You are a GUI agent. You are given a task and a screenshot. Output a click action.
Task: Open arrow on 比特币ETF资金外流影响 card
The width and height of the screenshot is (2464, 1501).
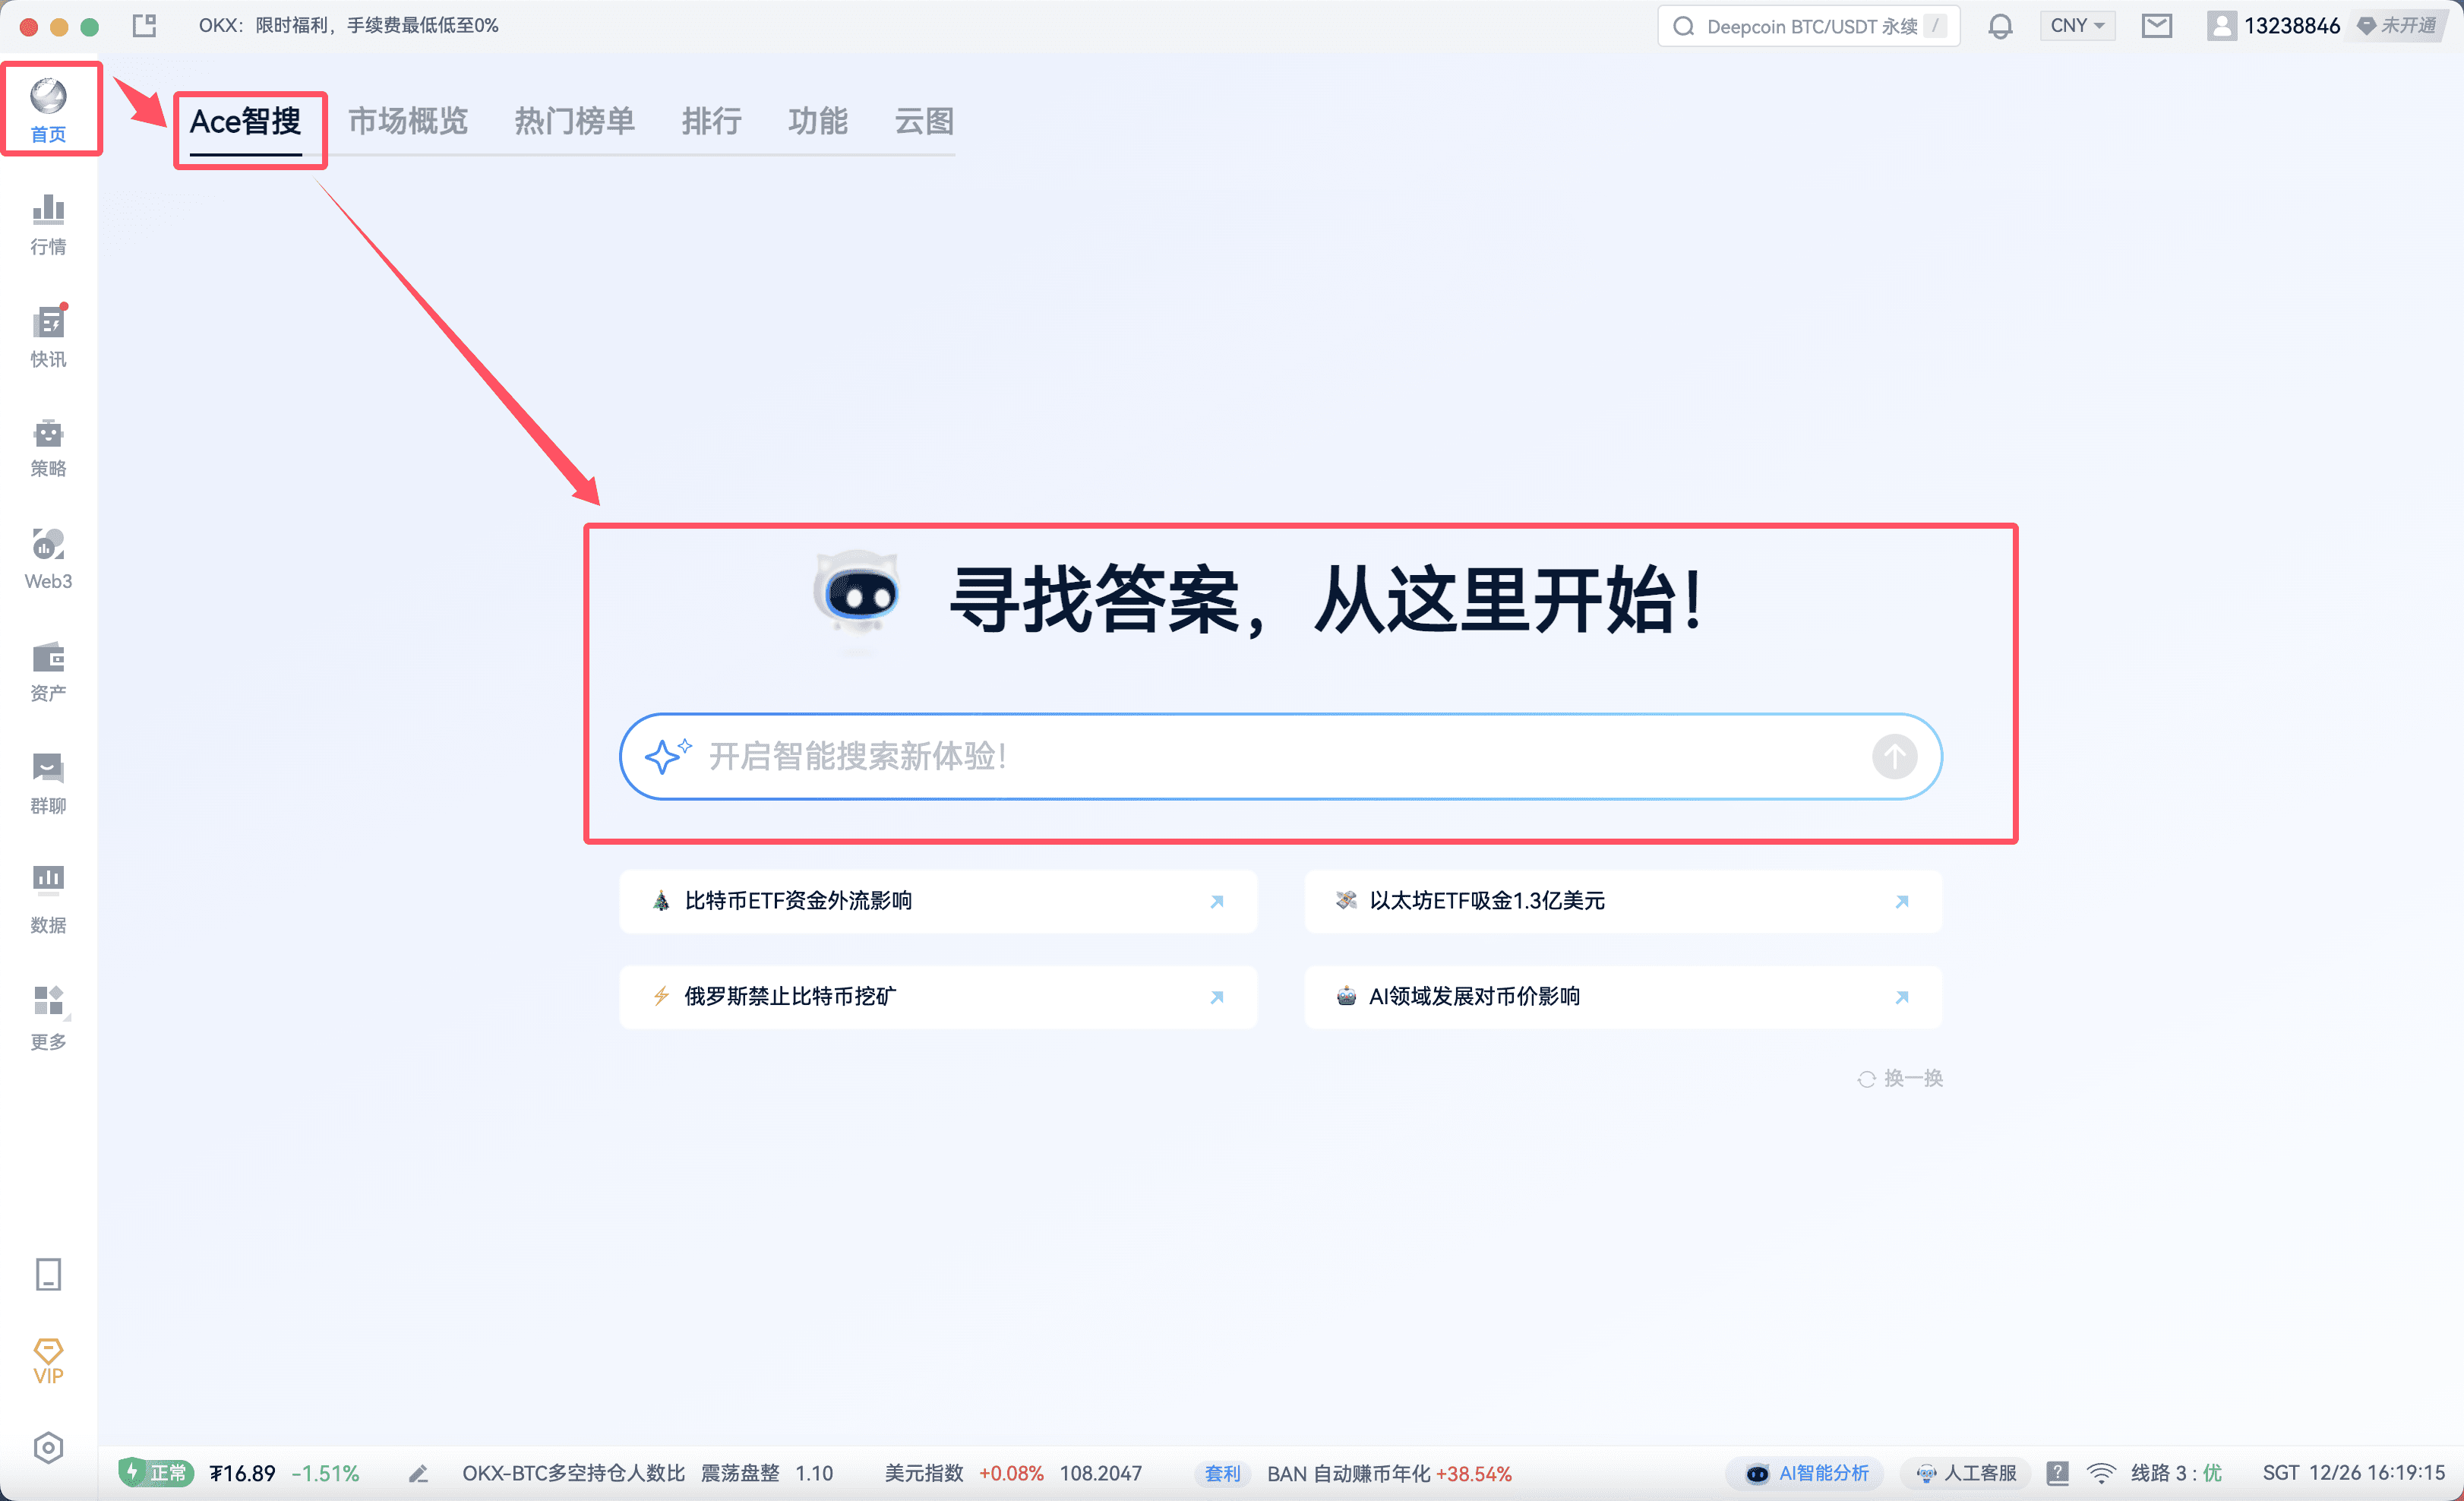1217,901
